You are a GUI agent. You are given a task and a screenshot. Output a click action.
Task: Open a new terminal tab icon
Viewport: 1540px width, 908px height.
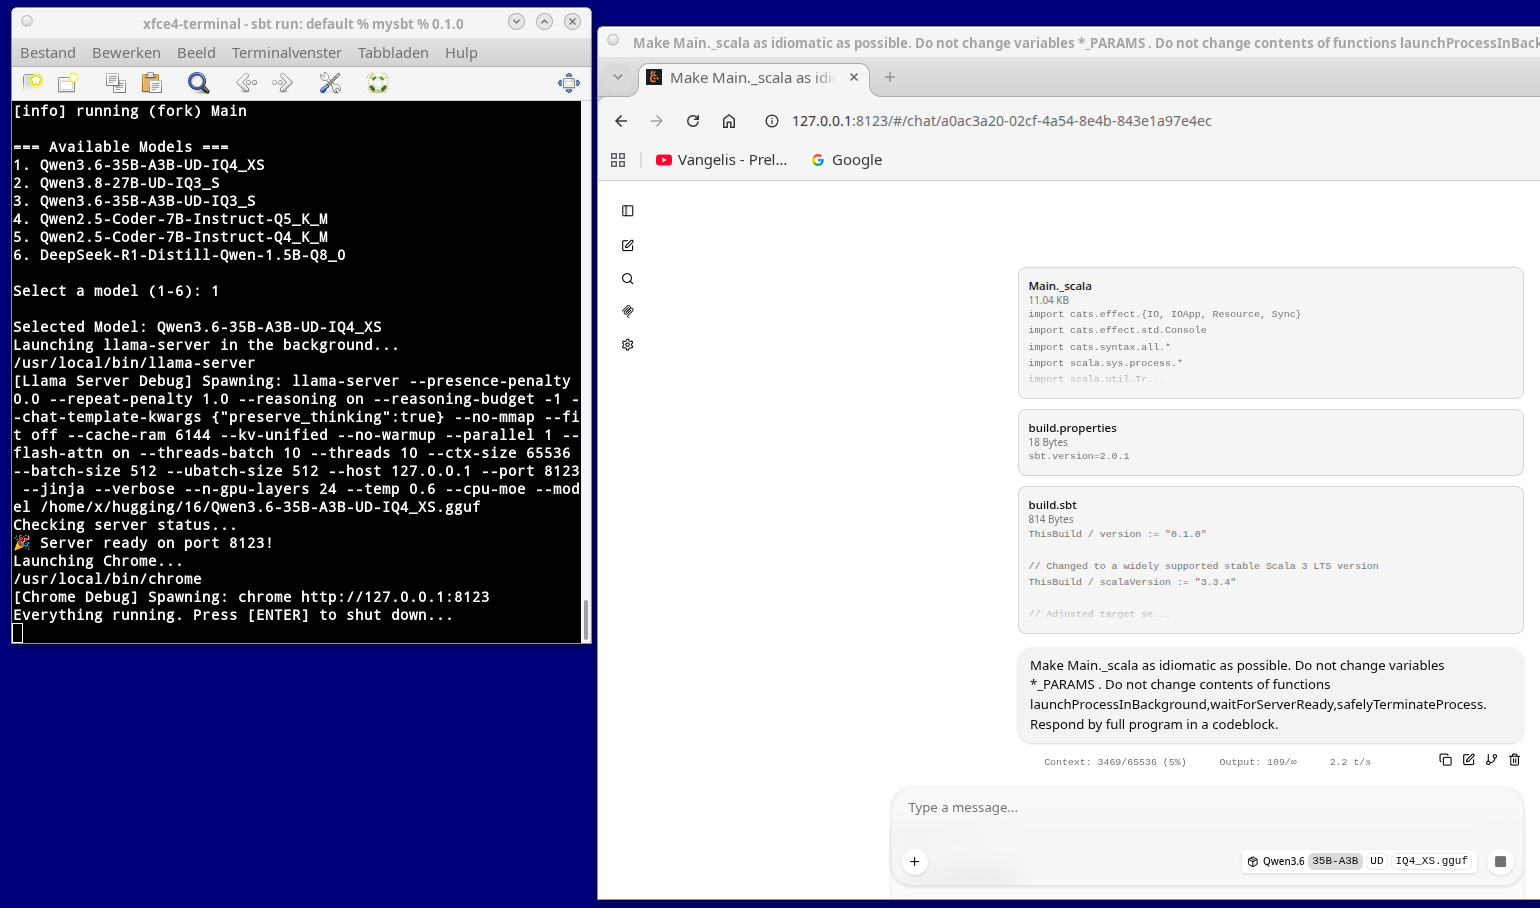pyautogui.click(x=33, y=83)
